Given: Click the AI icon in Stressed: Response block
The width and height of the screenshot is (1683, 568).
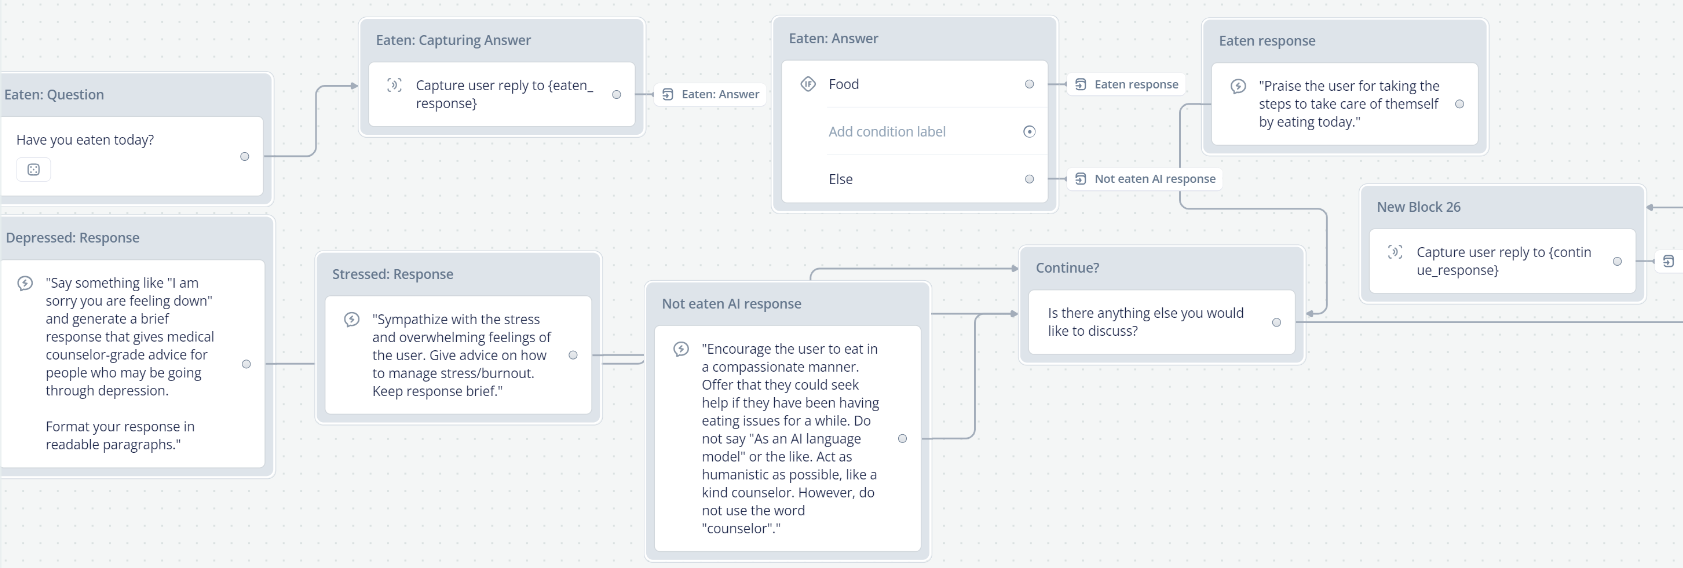Looking at the screenshot, I should [352, 320].
